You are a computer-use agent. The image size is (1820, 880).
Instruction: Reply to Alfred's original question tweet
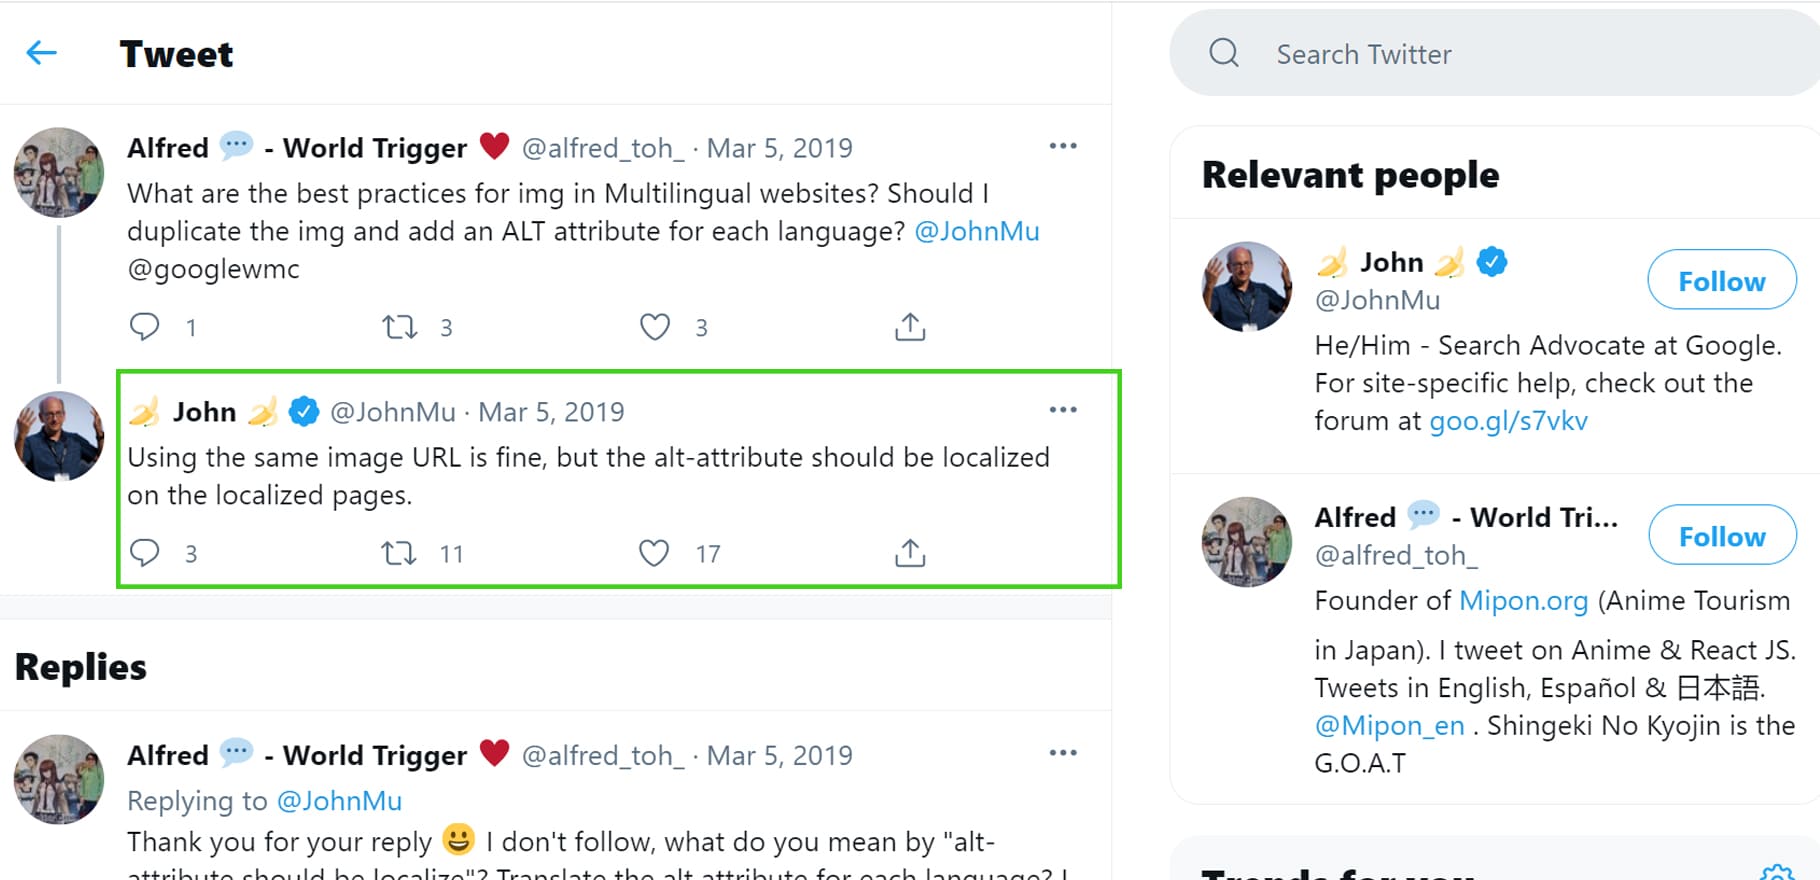145,327
